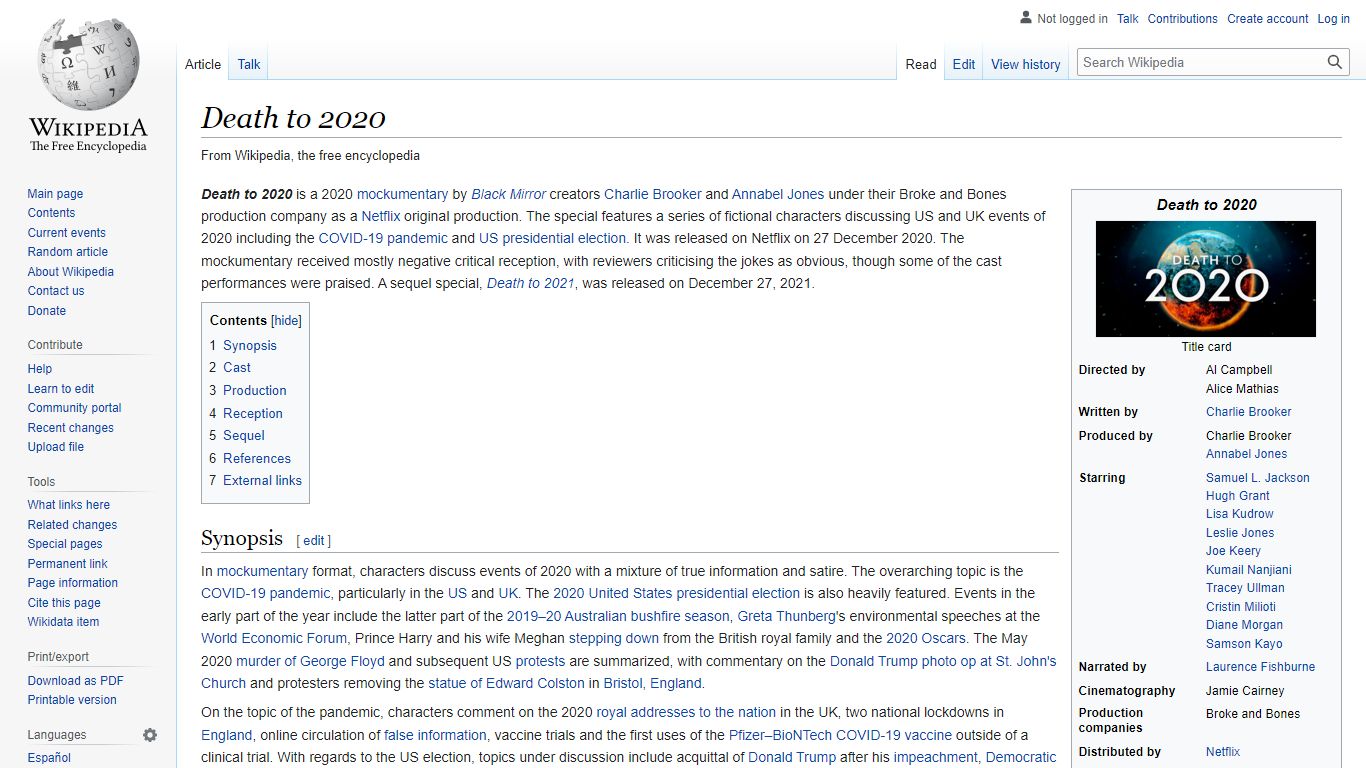Open Annabel Jones link in infobox
This screenshot has width=1366, height=768.
point(1247,454)
